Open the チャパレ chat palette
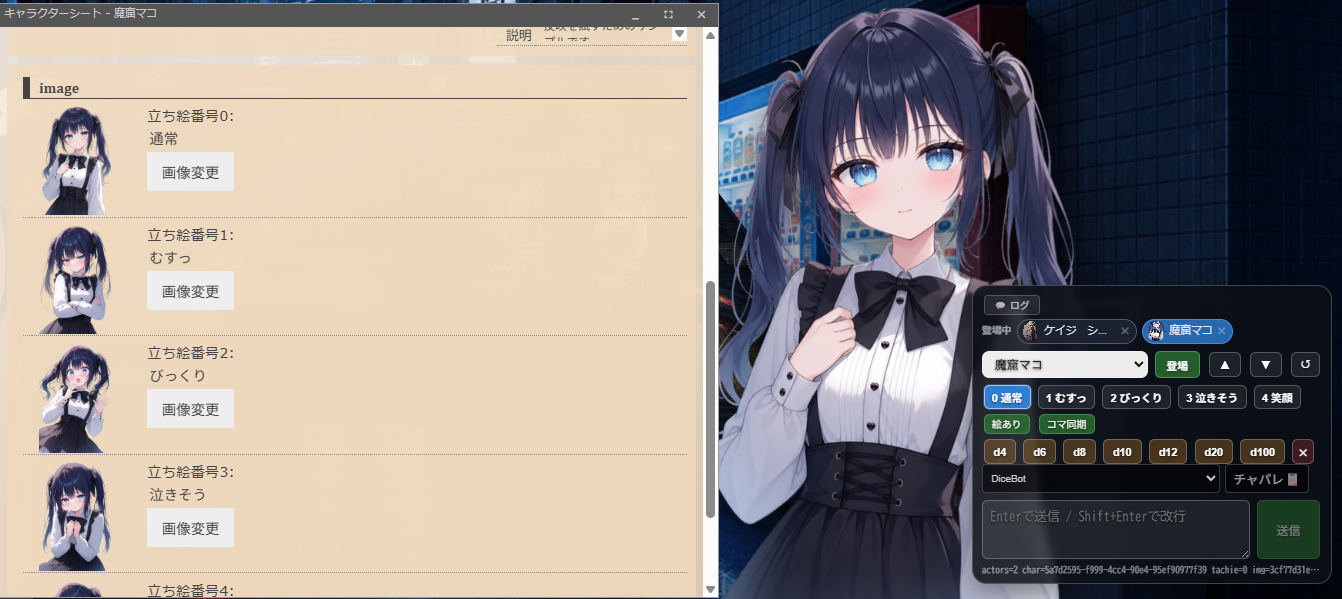 click(x=1266, y=479)
